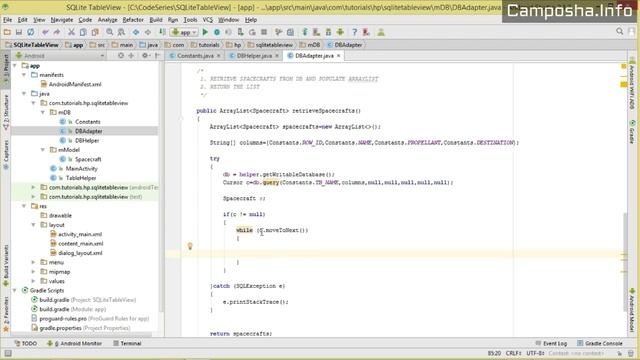The image size is (640, 360).
Task: Toggle the Gradle tool window side tab
Action: [x=632, y=131]
